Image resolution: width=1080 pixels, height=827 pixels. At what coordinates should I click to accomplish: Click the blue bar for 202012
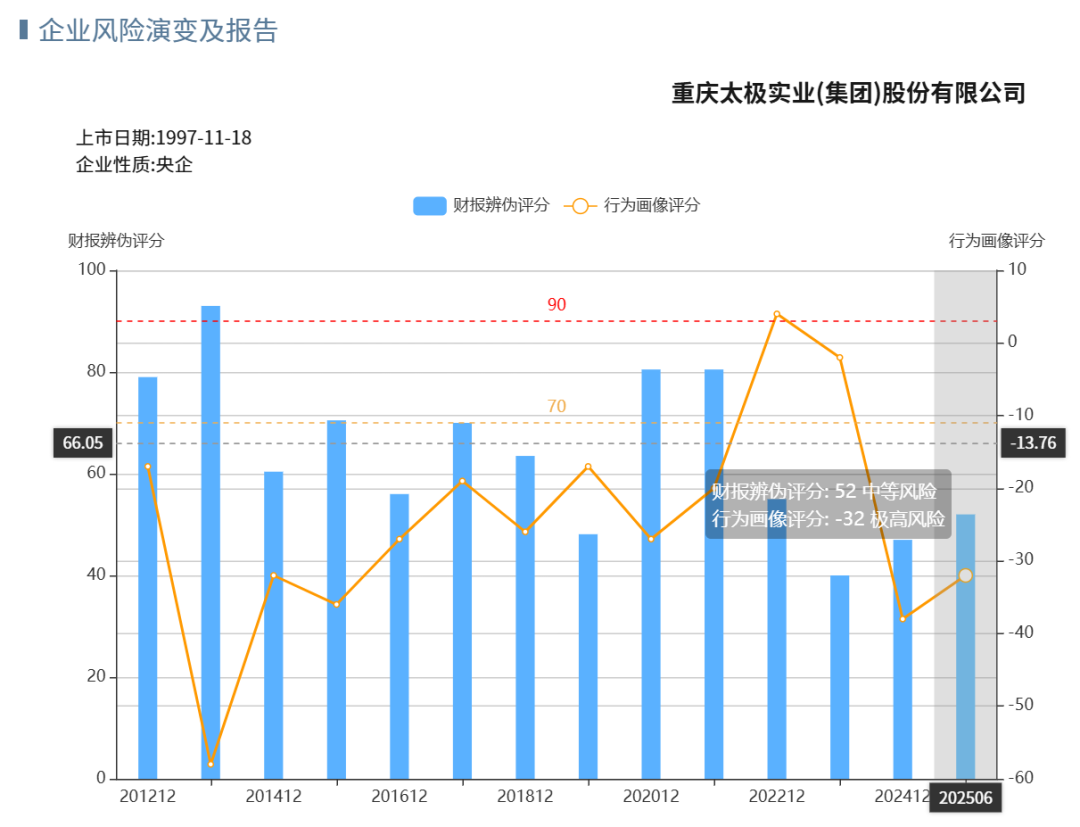(651, 574)
